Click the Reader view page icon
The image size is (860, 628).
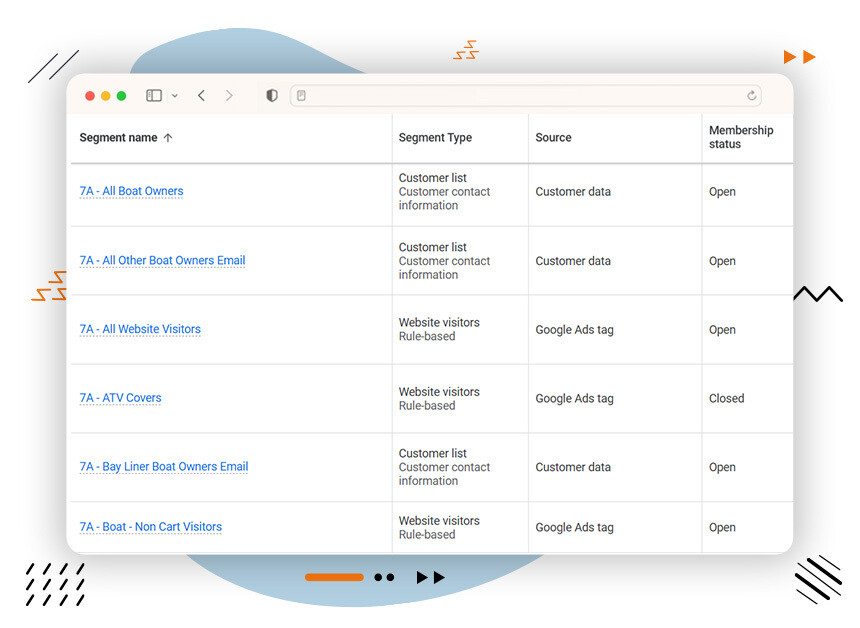tap(301, 94)
